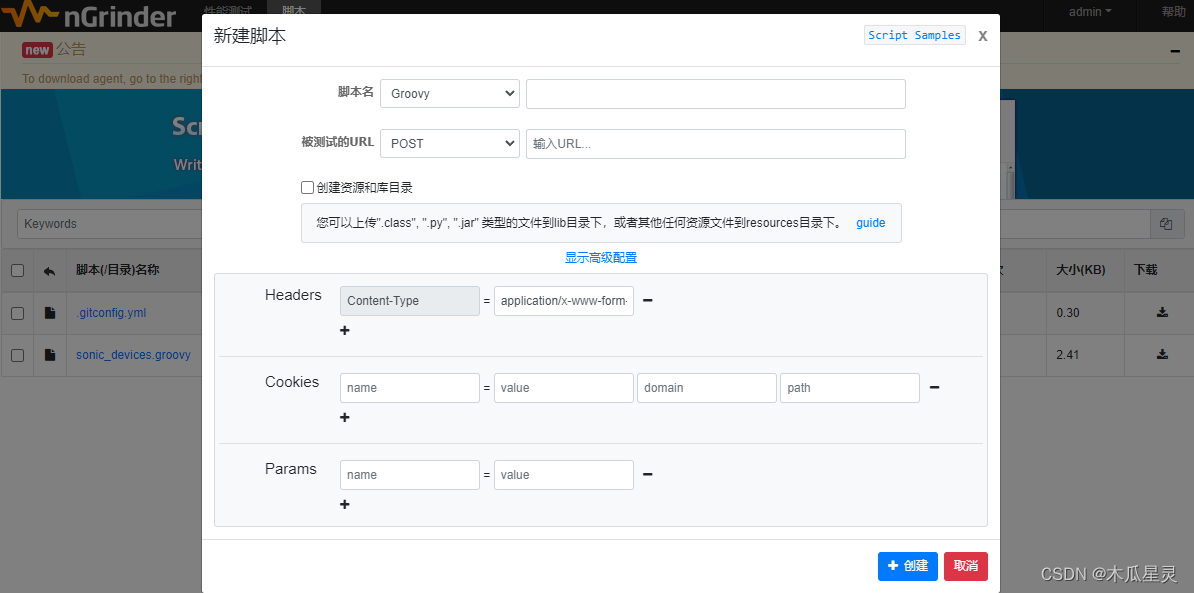Enable the 创建资源和库目录 checkbox
The image size is (1194, 593).
click(307, 187)
